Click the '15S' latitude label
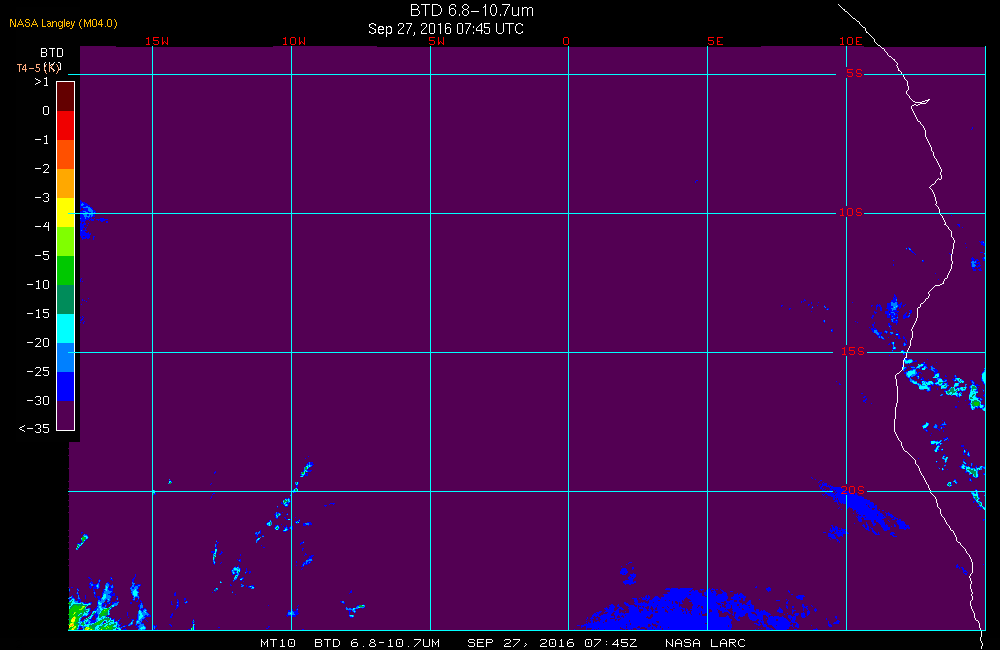1000x650 pixels. coord(852,351)
